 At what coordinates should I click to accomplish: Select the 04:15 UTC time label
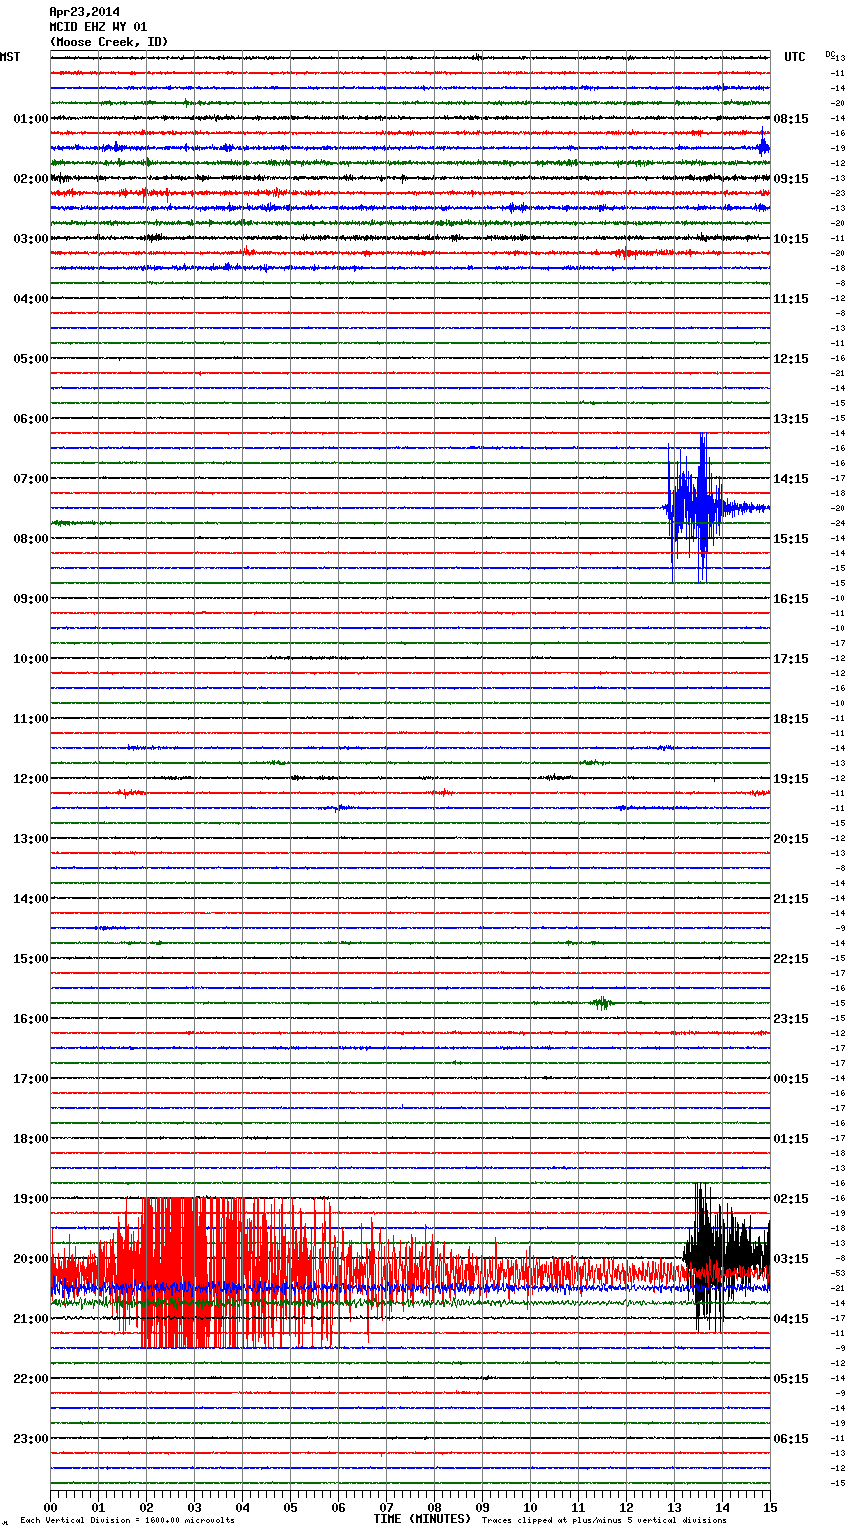tap(791, 1319)
